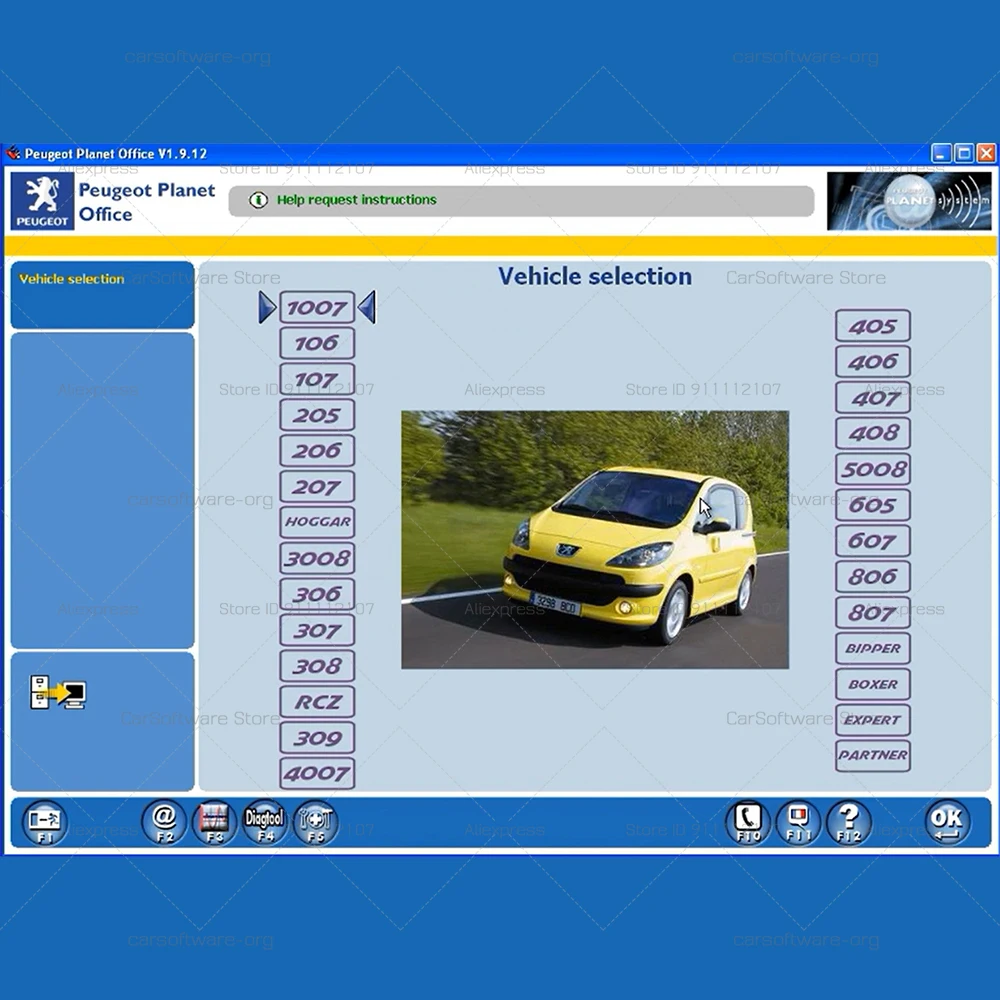
Task: Pick the 4007 model
Action: coord(317,774)
